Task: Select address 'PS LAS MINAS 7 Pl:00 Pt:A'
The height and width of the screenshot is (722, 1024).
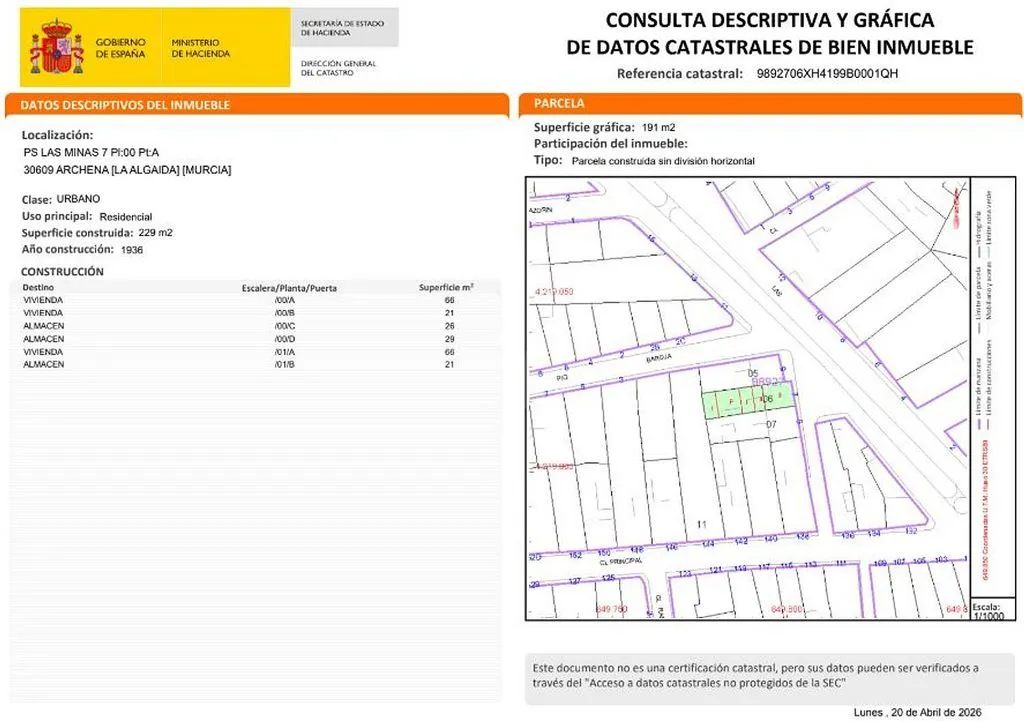Action: (x=91, y=153)
